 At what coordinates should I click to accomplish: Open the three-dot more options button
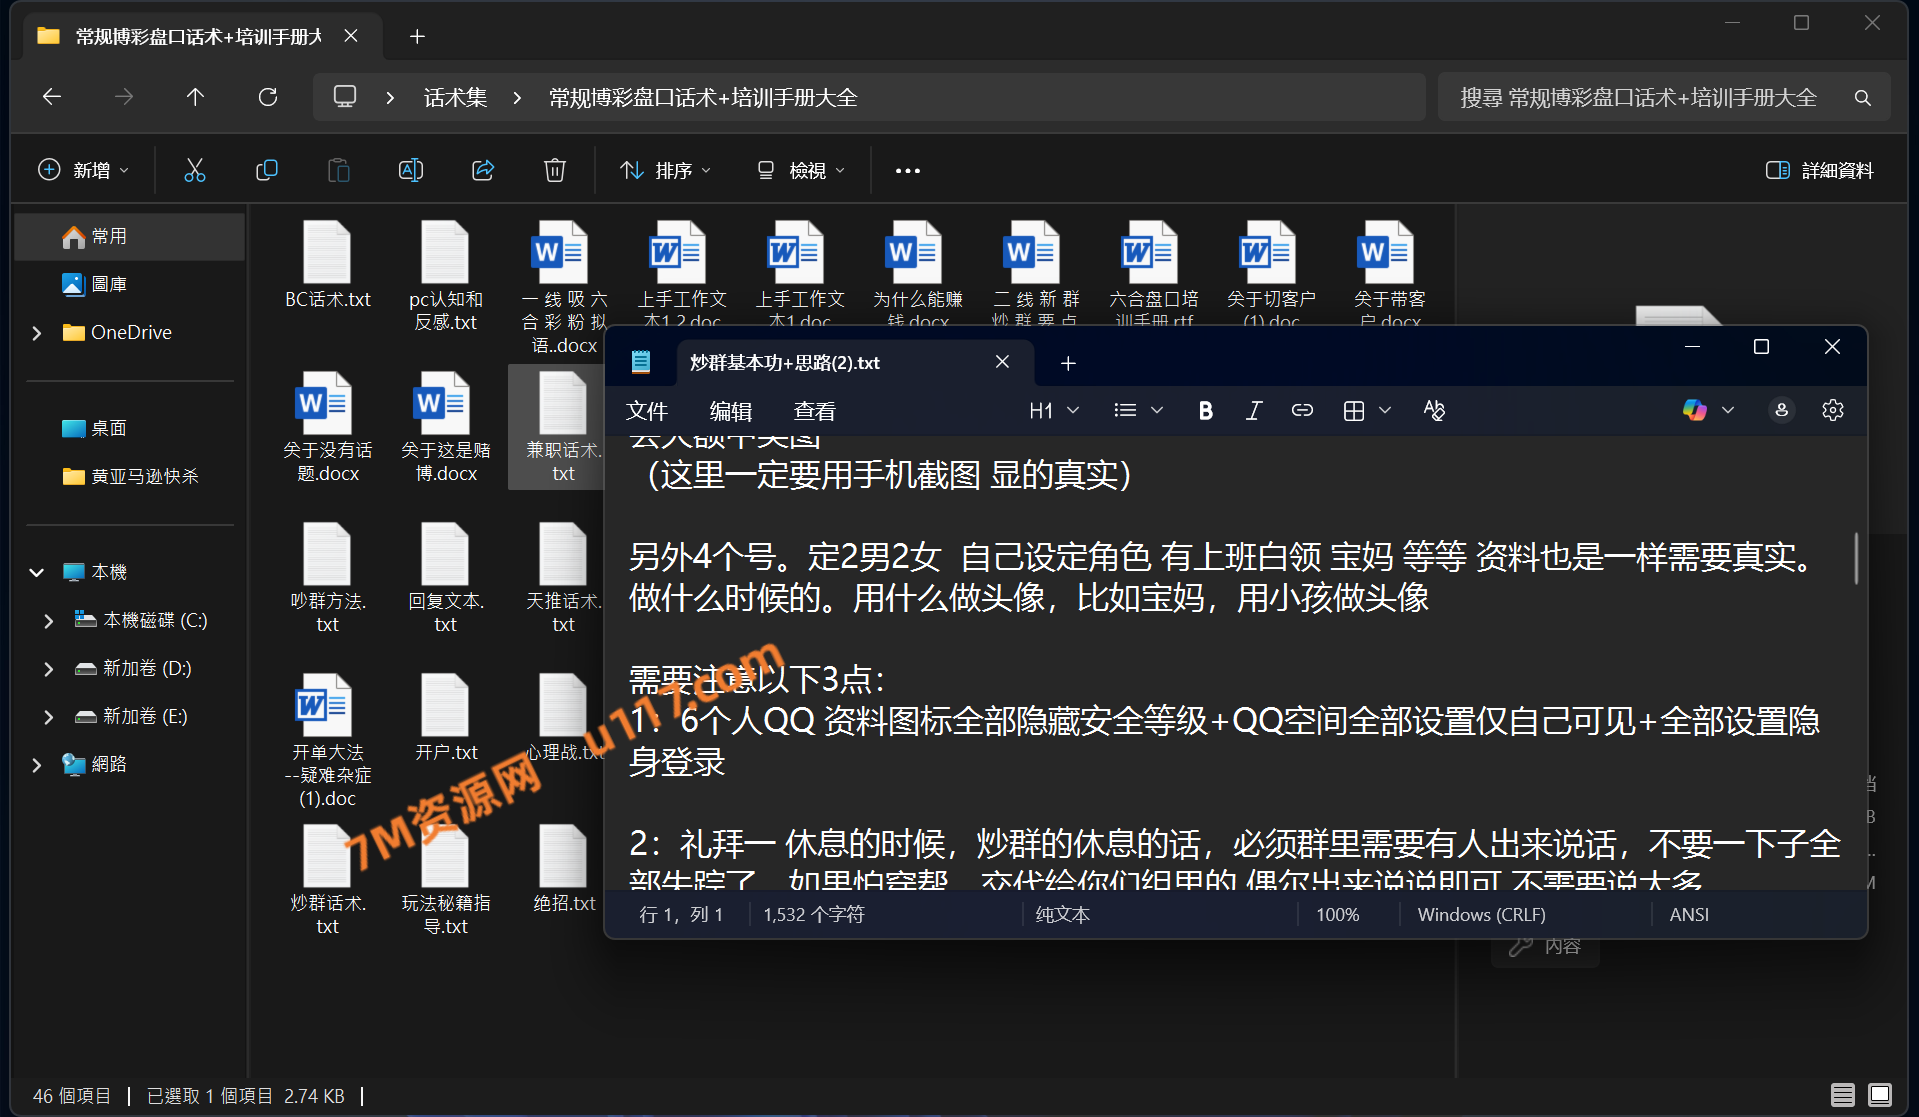click(908, 170)
